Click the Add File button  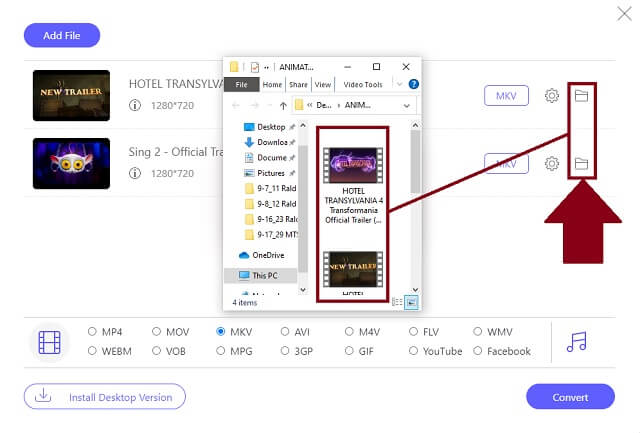pos(62,36)
